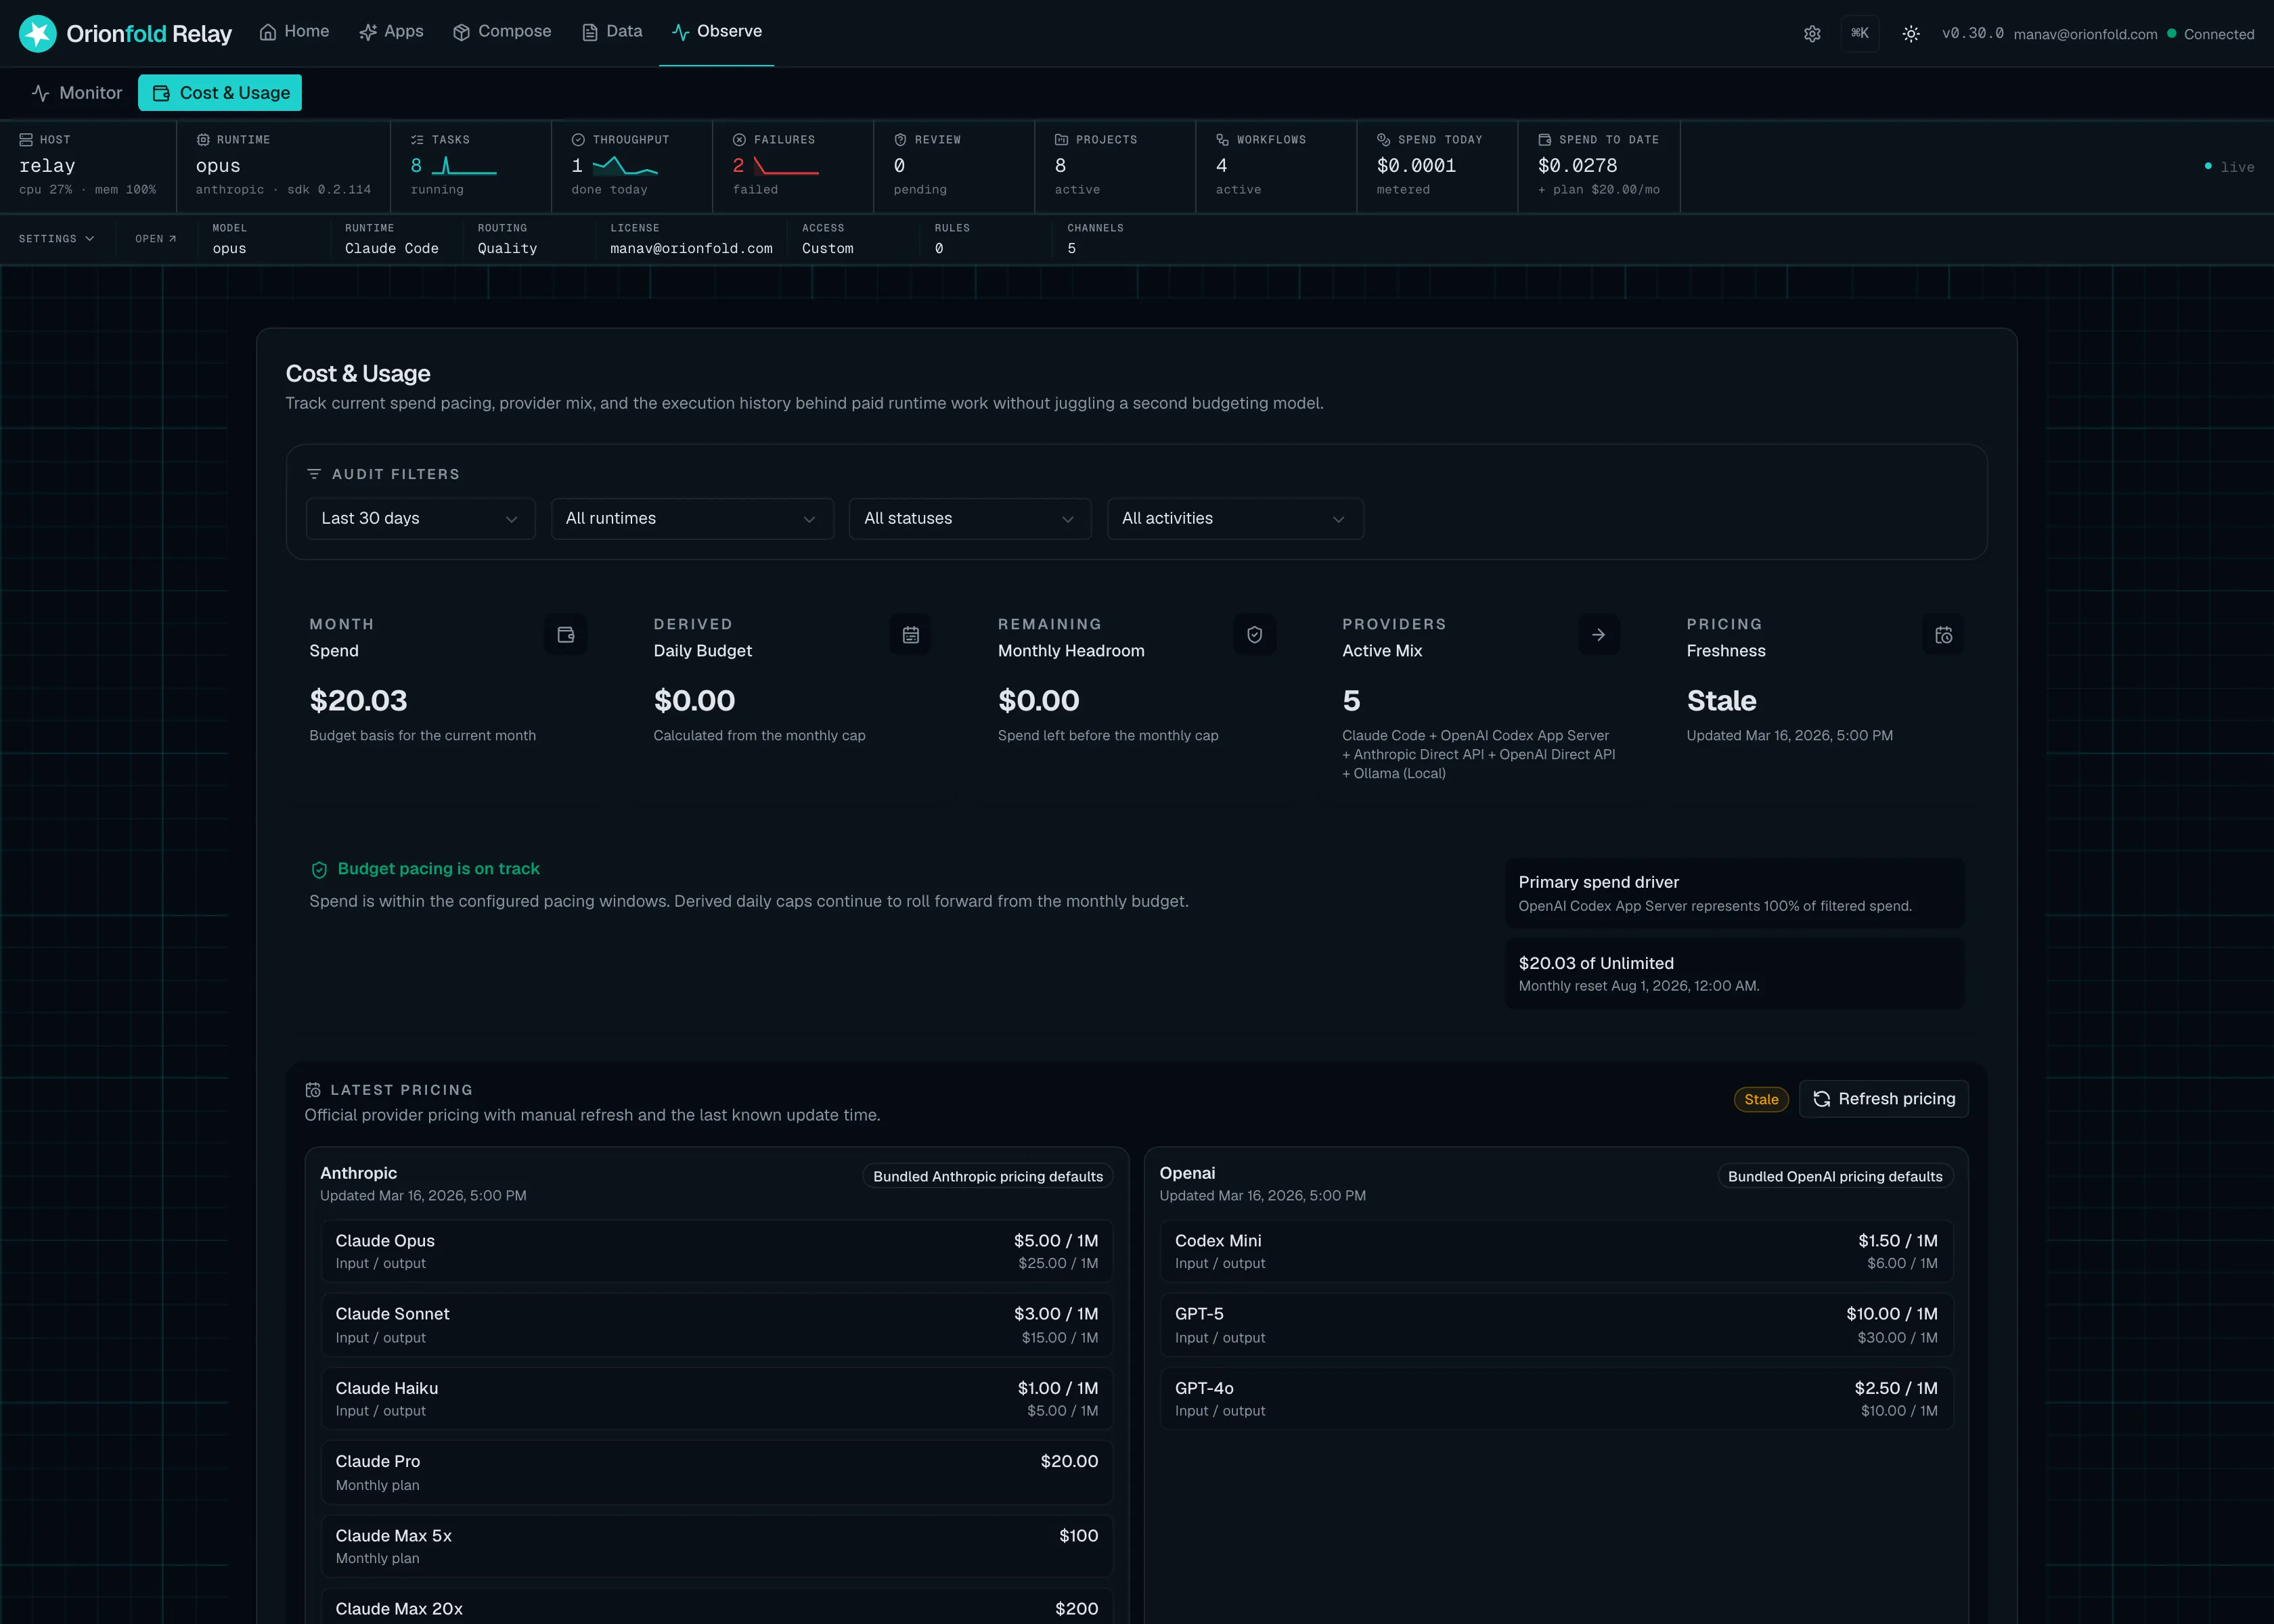Screen dimensions: 2274x1624
Task: Click the Spend Today coins icon
Action: click(1383, 140)
